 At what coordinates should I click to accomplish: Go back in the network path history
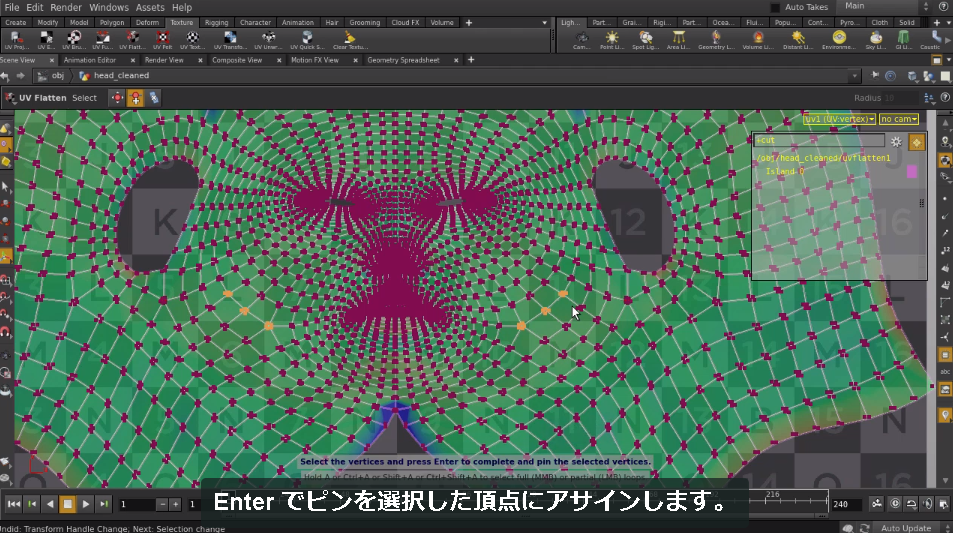click(x=5, y=76)
